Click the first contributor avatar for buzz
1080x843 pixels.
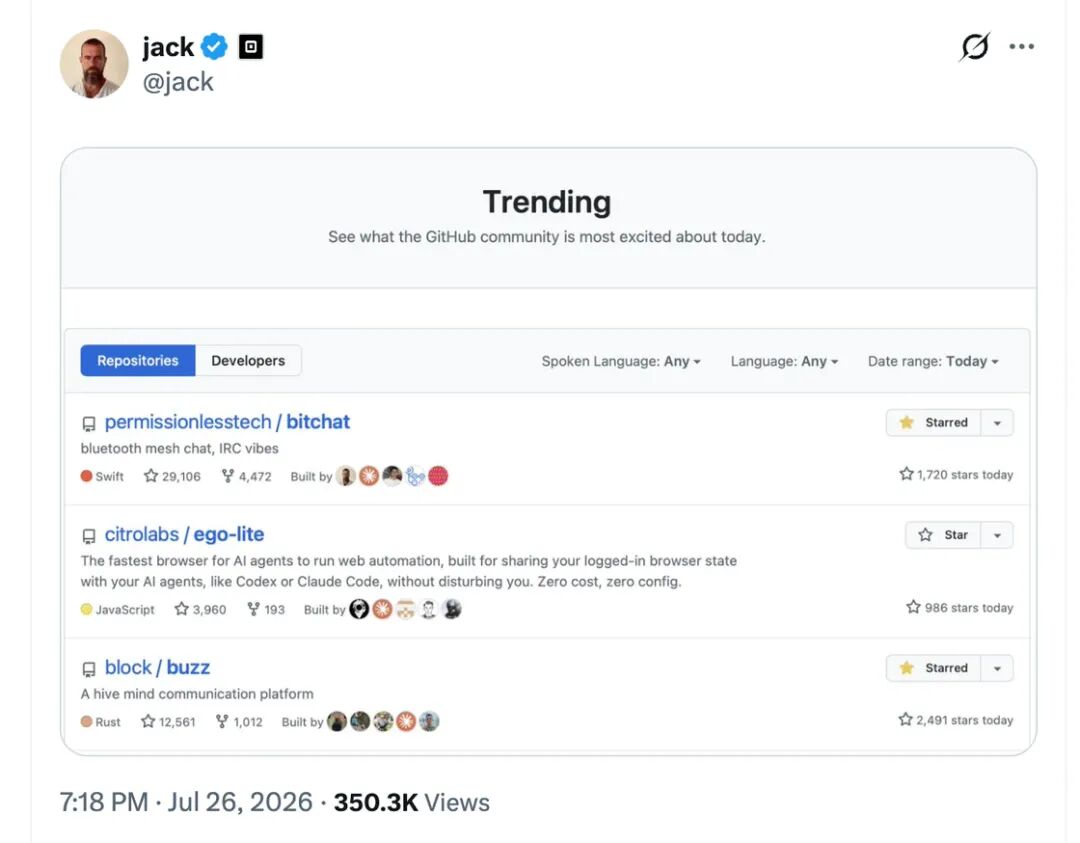coord(337,721)
